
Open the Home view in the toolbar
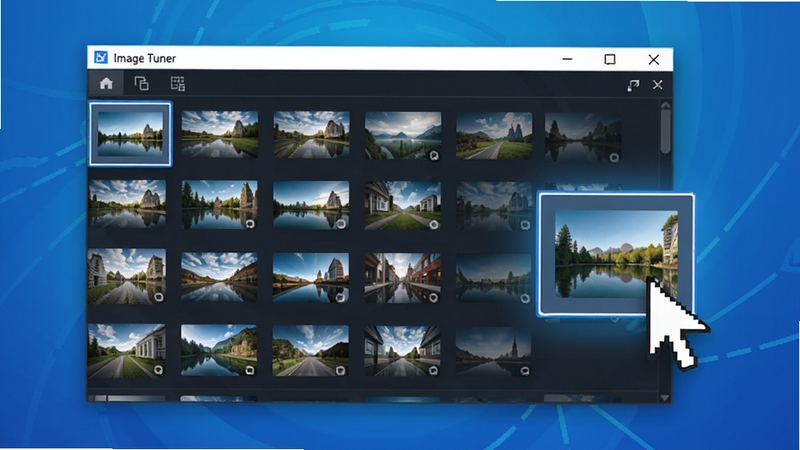tap(106, 83)
